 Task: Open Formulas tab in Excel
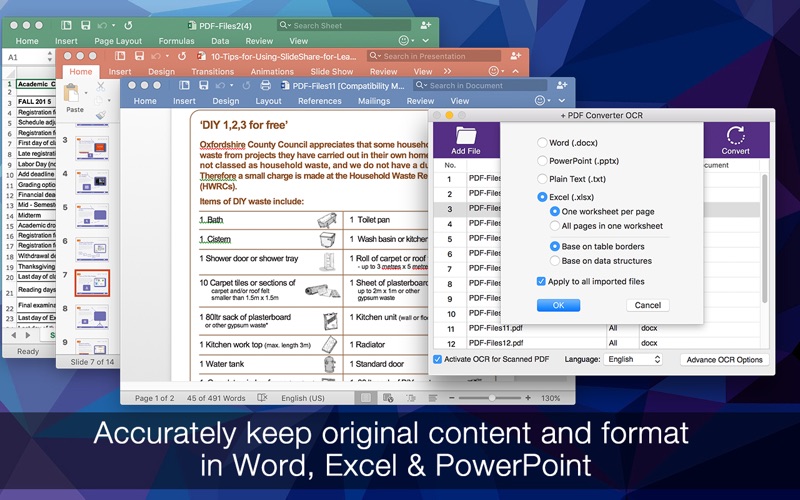[176, 40]
